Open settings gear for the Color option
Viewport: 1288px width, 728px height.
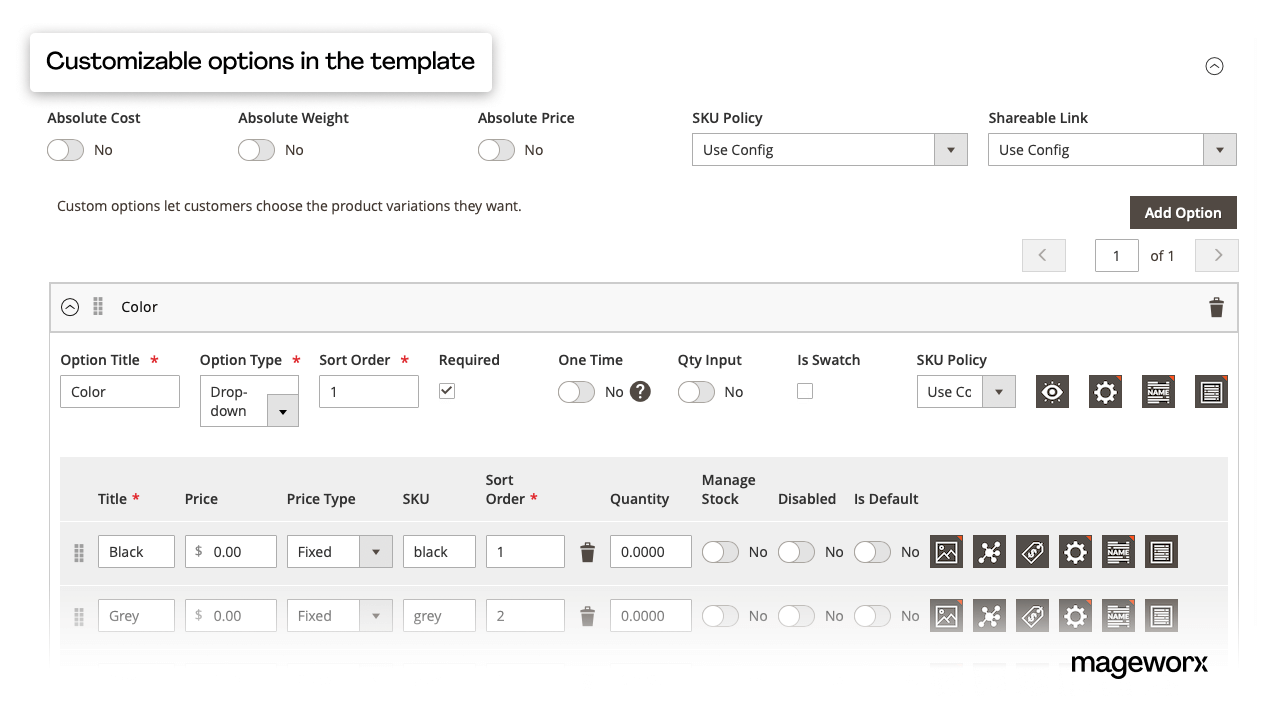point(1105,392)
